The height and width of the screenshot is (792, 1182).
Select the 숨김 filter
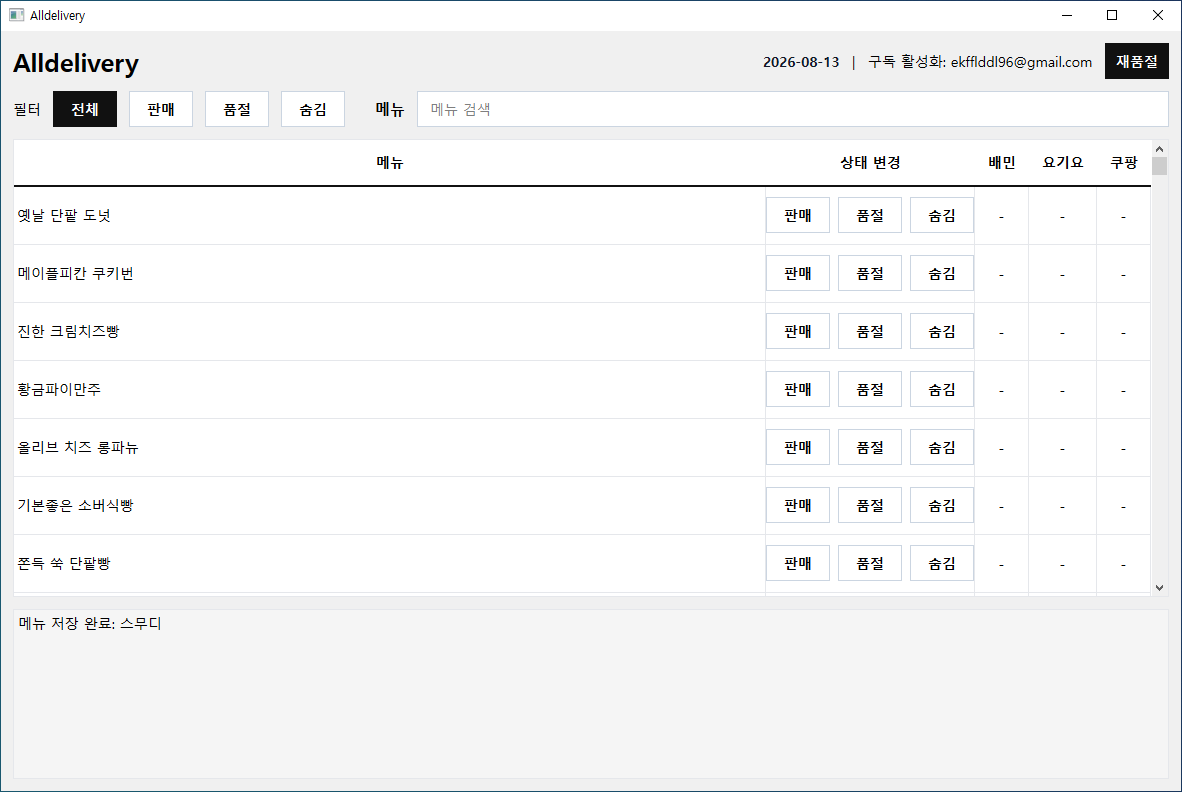pos(313,109)
